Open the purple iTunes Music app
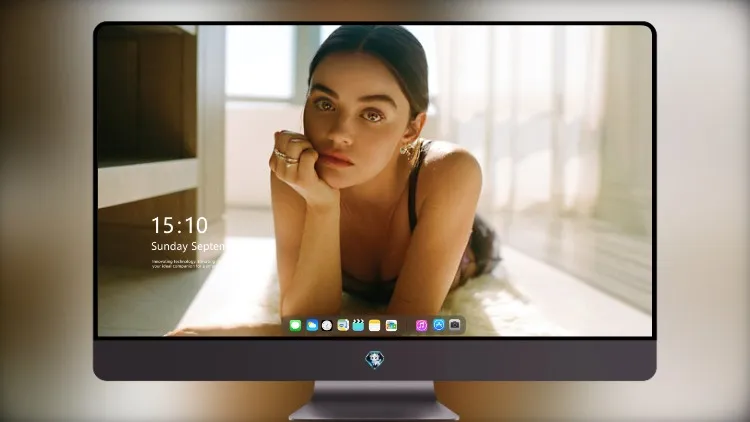Image resolution: width=750 pixels, height=422 pixels. tap(421, 325)
